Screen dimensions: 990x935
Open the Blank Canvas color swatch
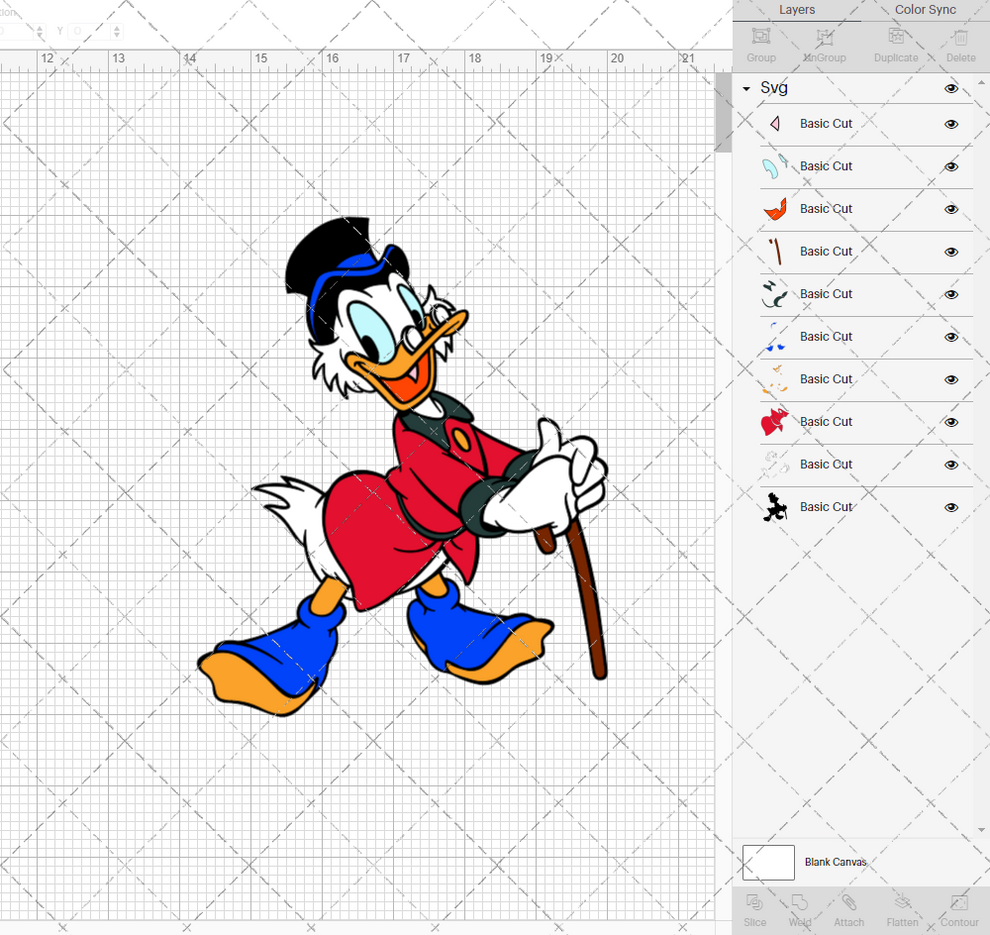point(768,862)
